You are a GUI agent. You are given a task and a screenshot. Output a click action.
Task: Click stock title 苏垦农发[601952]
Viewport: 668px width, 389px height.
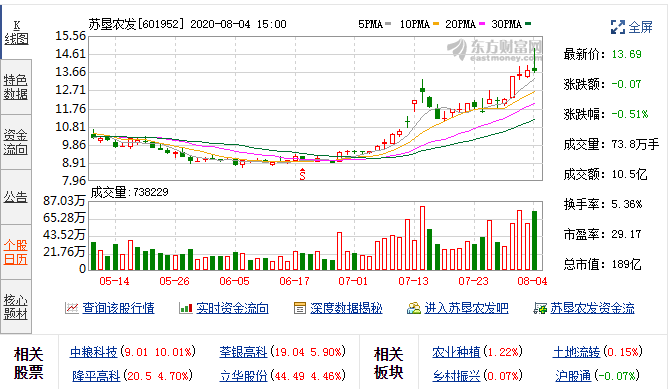pos(136,24)
